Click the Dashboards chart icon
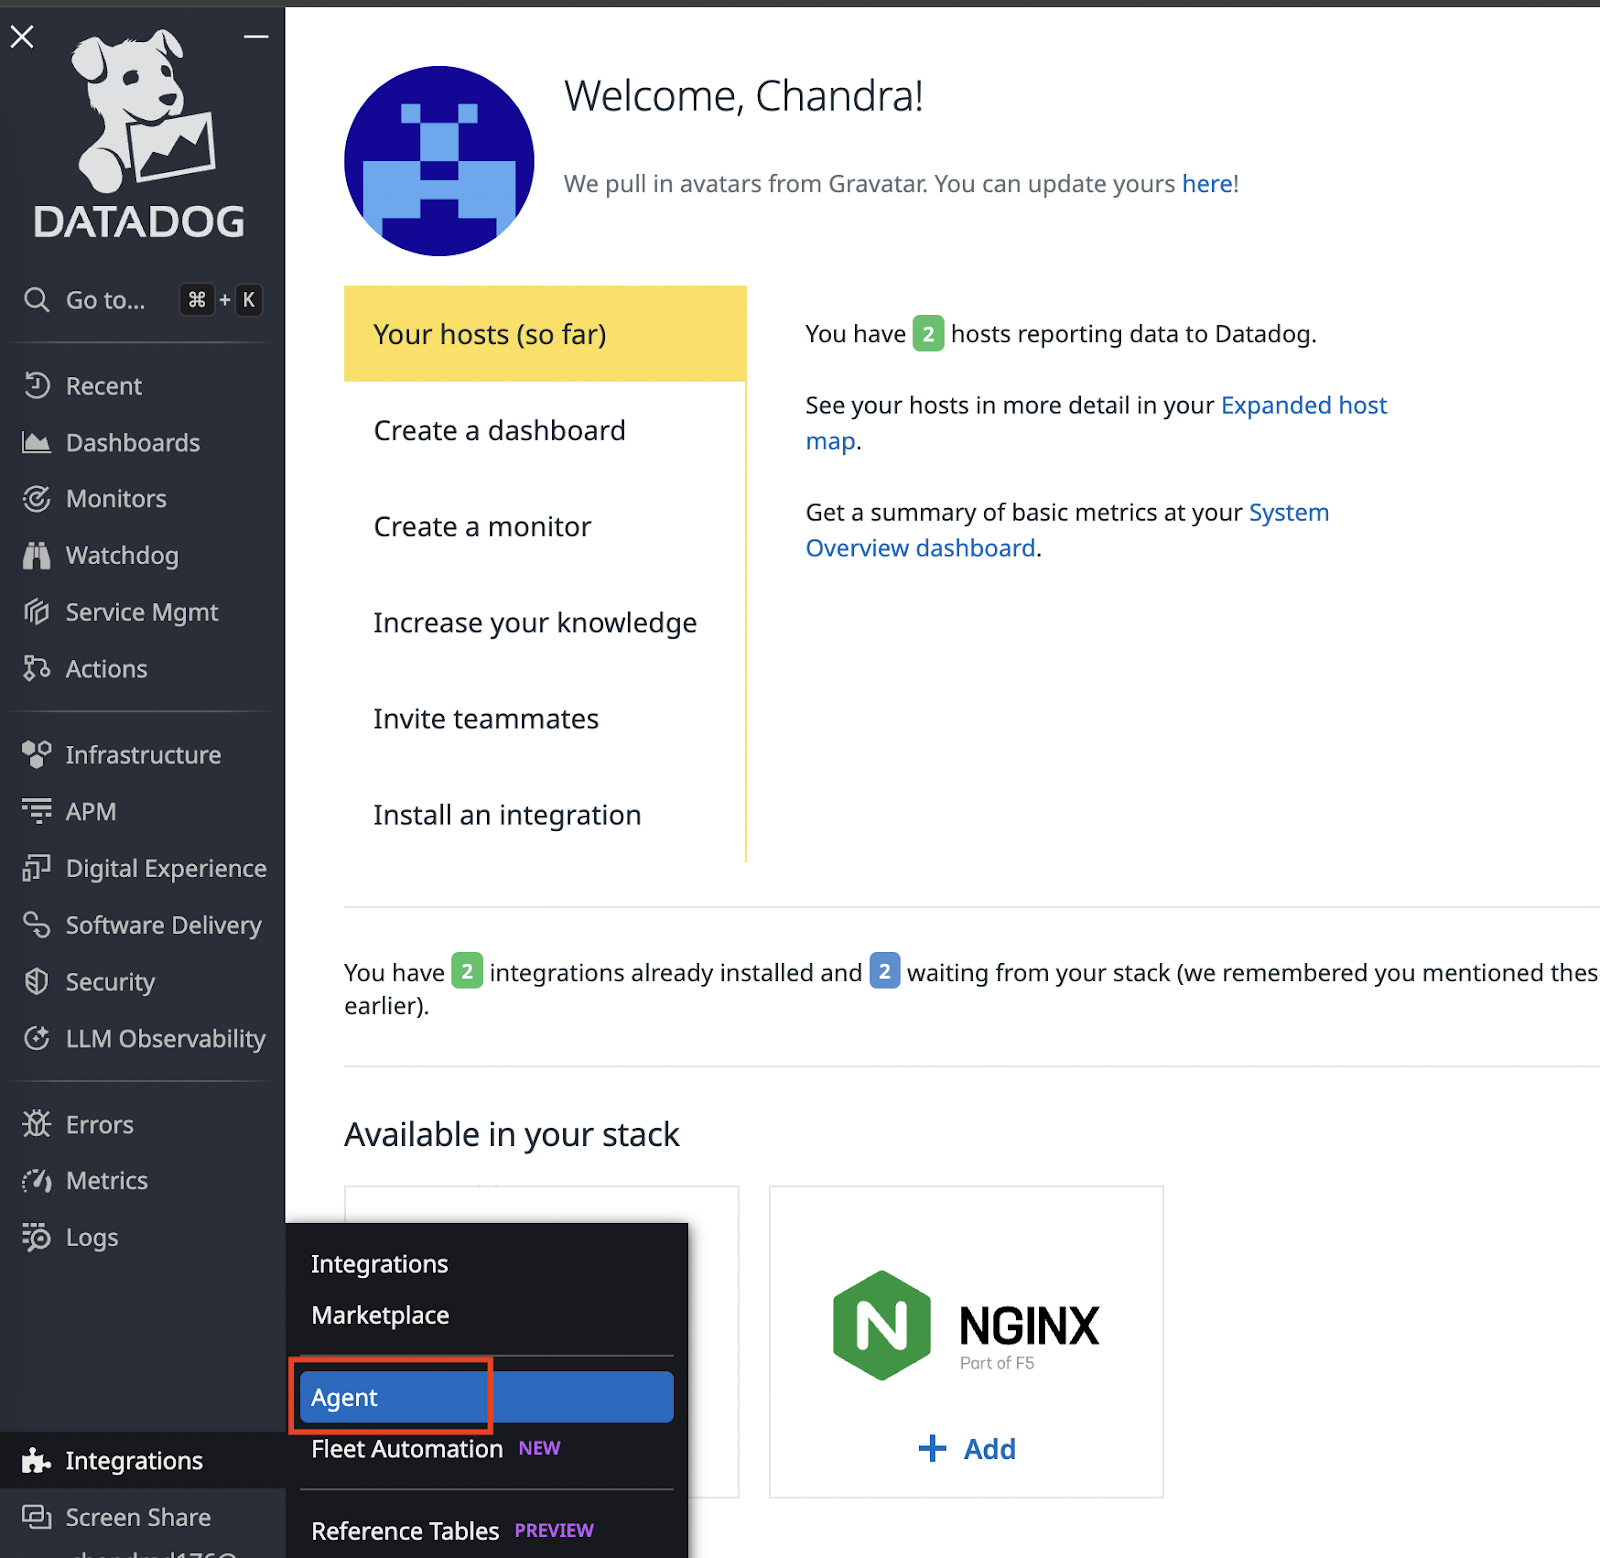Screen dimensions: 1600x1558 (x=37, y=442)
